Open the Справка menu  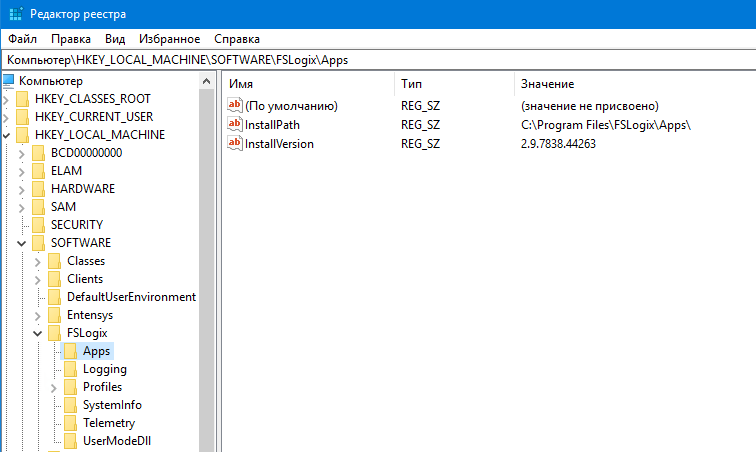point(237,39)
